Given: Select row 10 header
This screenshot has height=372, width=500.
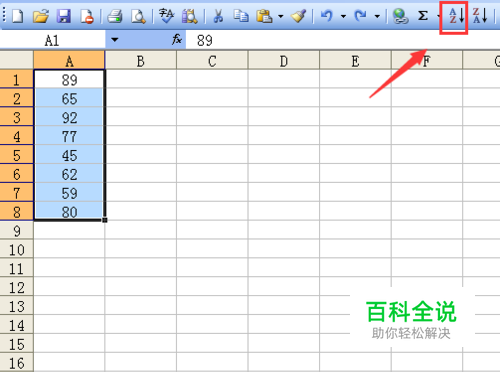Looking at the screenshot, I should click(16, 249).
